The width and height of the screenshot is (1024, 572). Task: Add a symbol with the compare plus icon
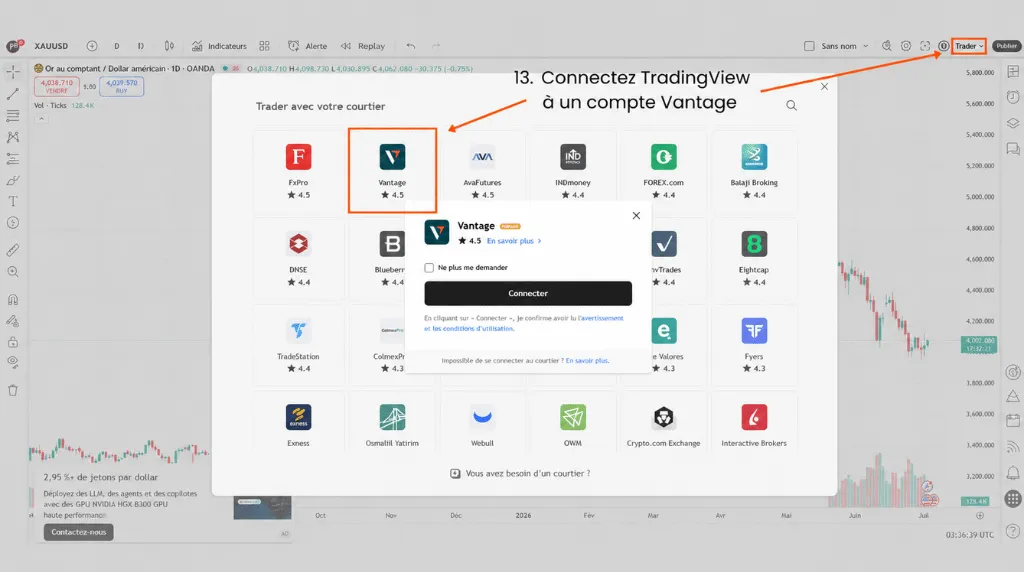tap(92, 46)
